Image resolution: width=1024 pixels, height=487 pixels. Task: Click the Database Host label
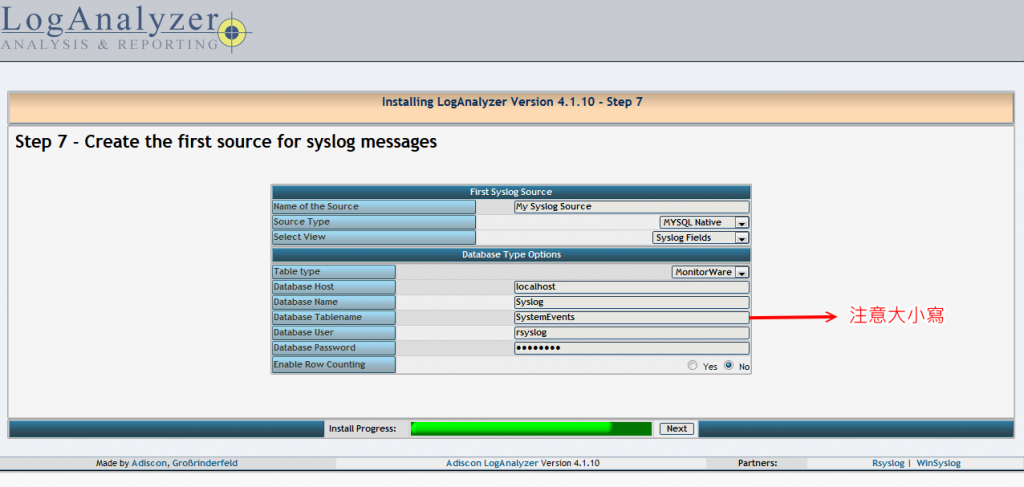point(334,287)
